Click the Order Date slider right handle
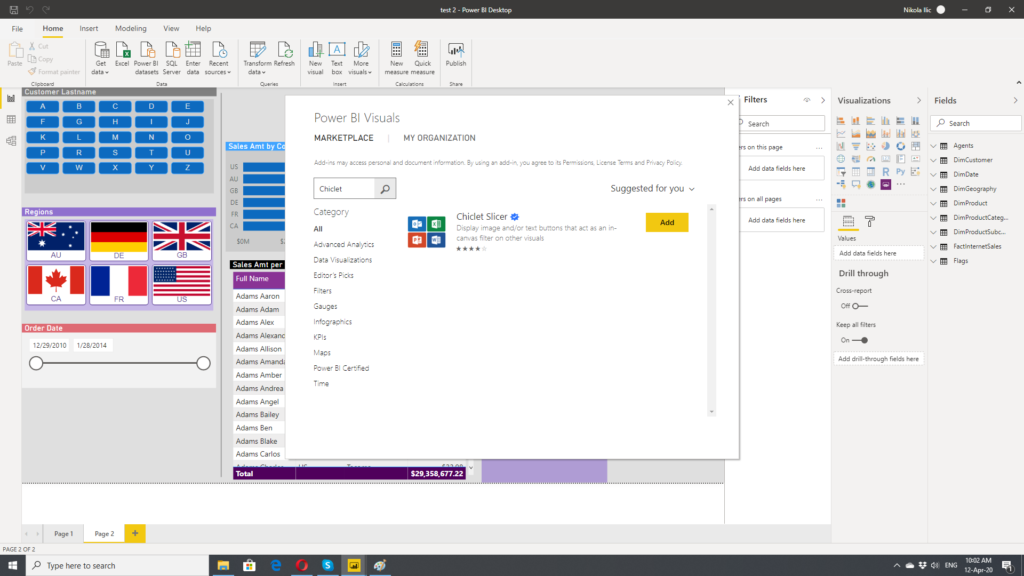 [203, 363]
